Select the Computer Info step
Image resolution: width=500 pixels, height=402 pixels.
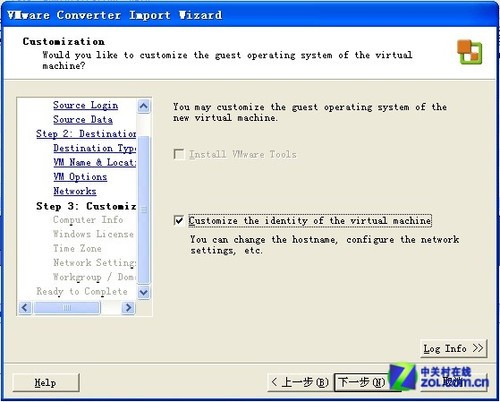pyautogui.click(x=88, y=220)
